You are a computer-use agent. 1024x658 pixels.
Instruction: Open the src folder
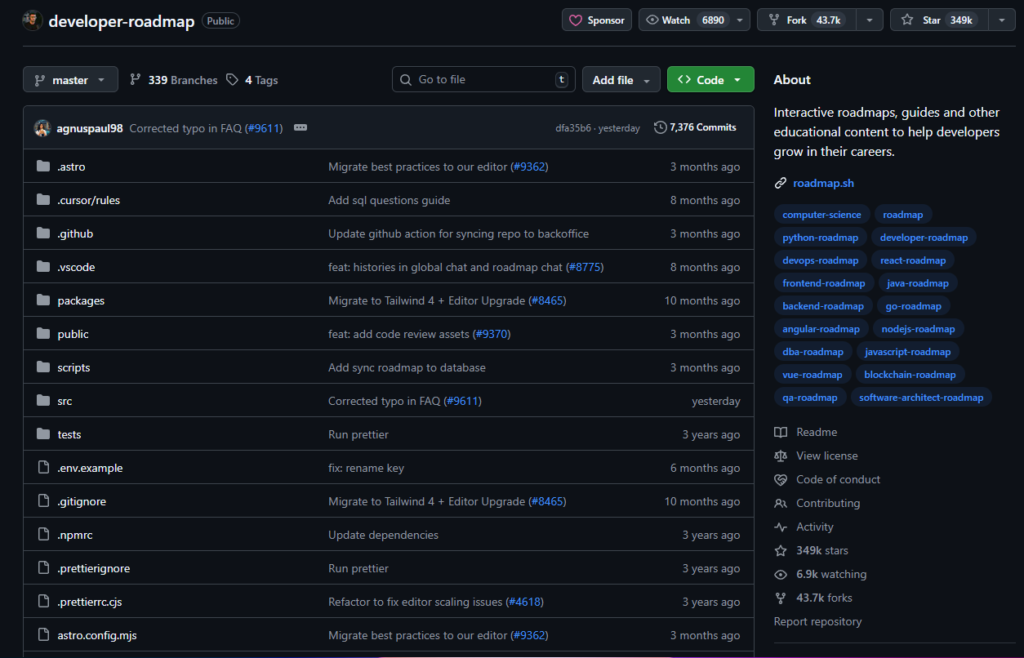click(65, 401)
